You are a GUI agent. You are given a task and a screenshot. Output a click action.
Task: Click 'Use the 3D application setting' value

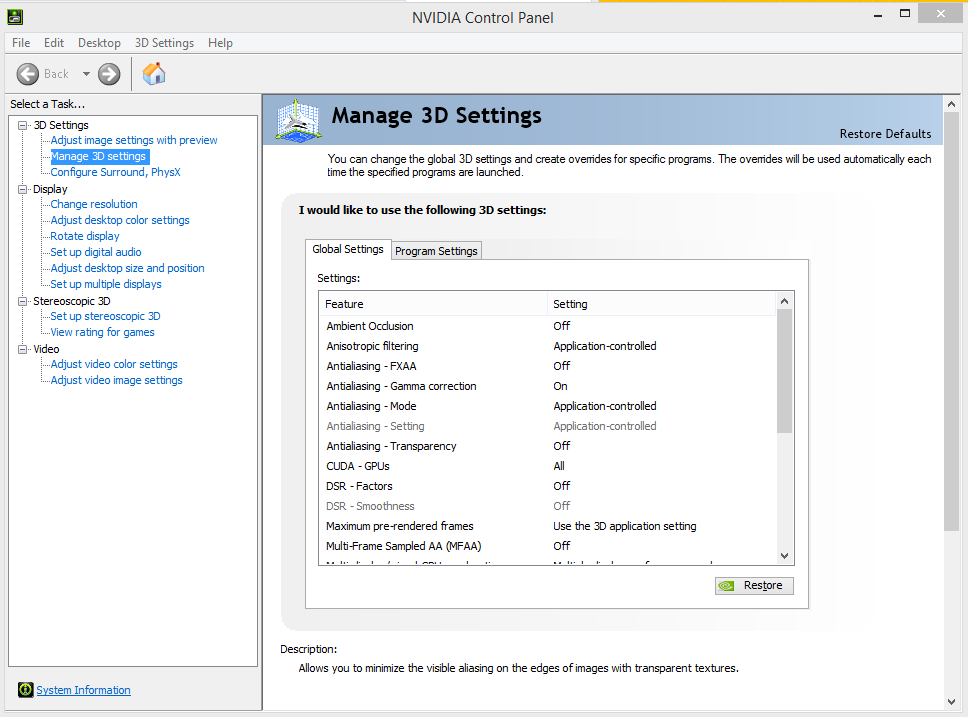(x=625, y=526)
